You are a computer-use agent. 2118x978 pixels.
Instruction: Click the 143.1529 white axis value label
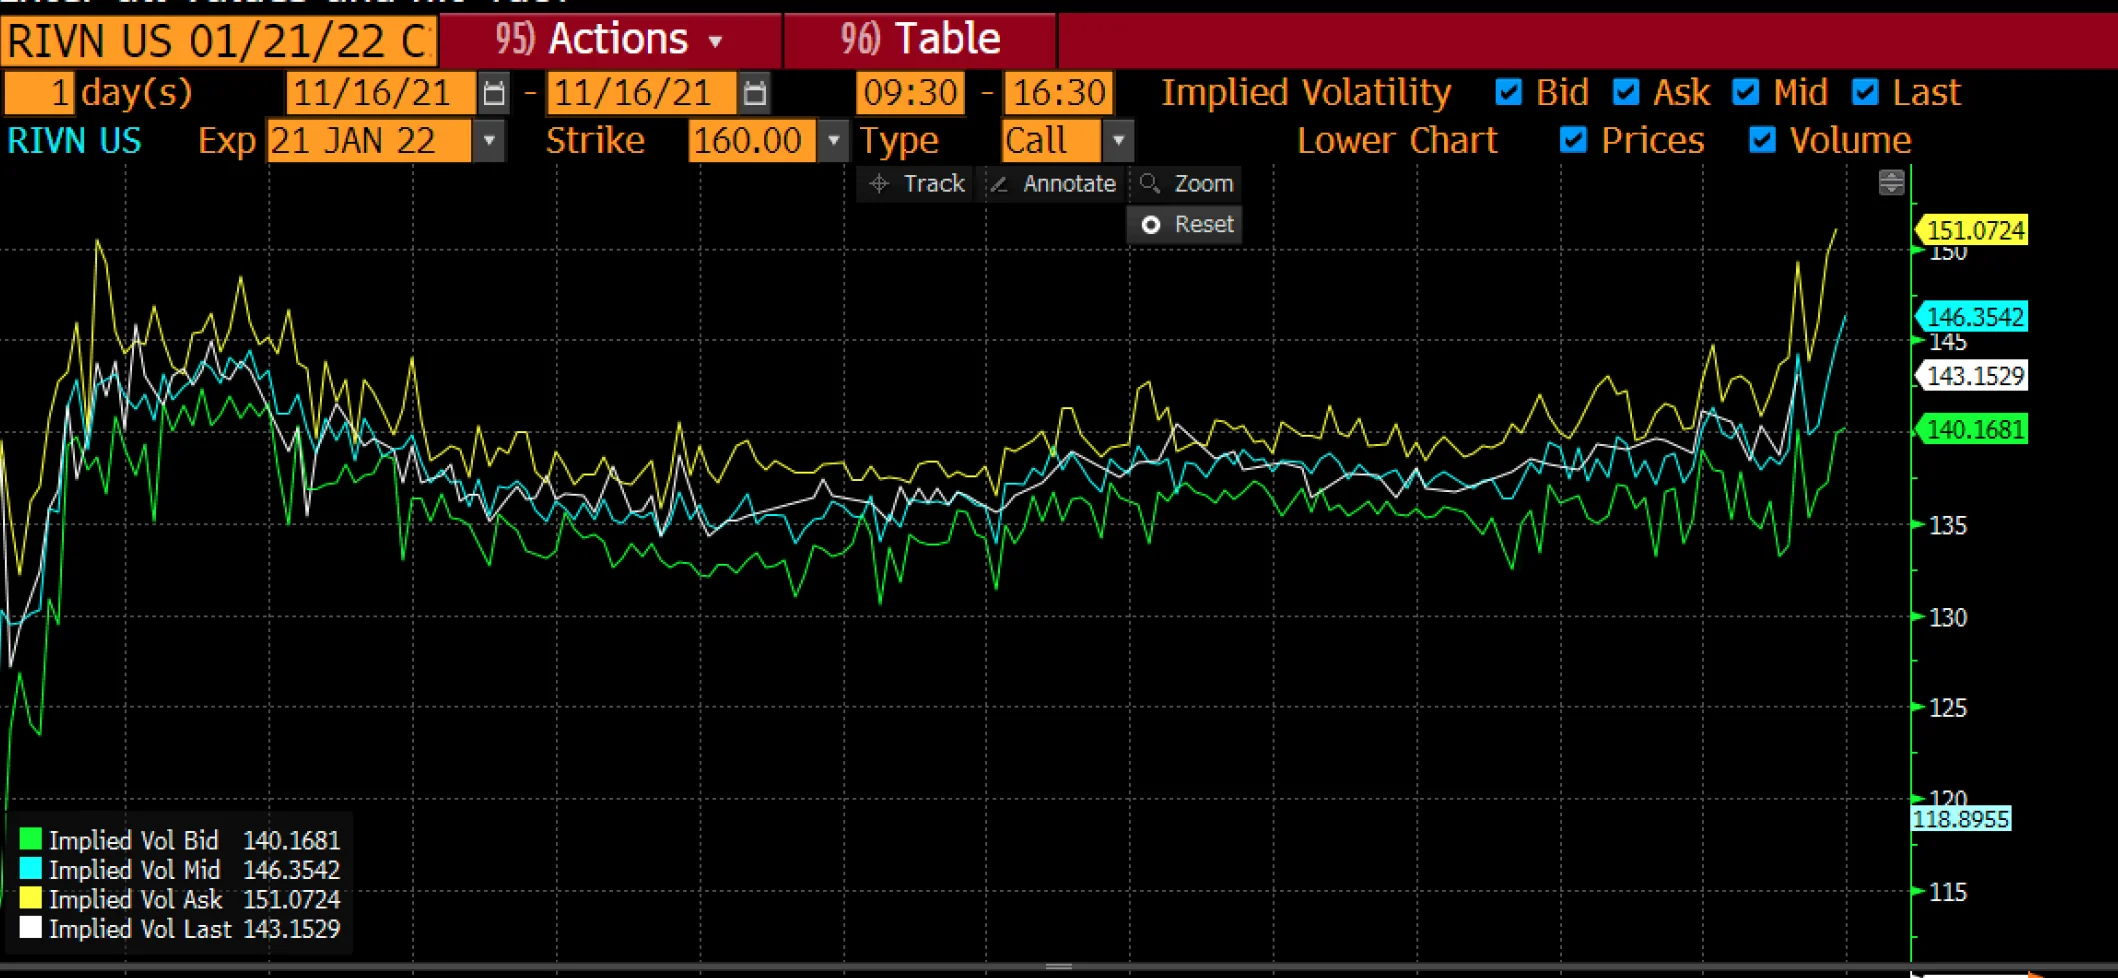click(1972, 376)
